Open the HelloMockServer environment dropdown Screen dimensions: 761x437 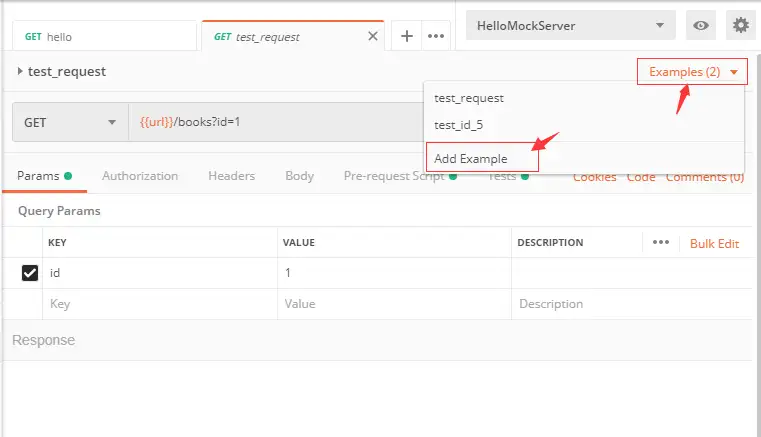tap(570, 26)
